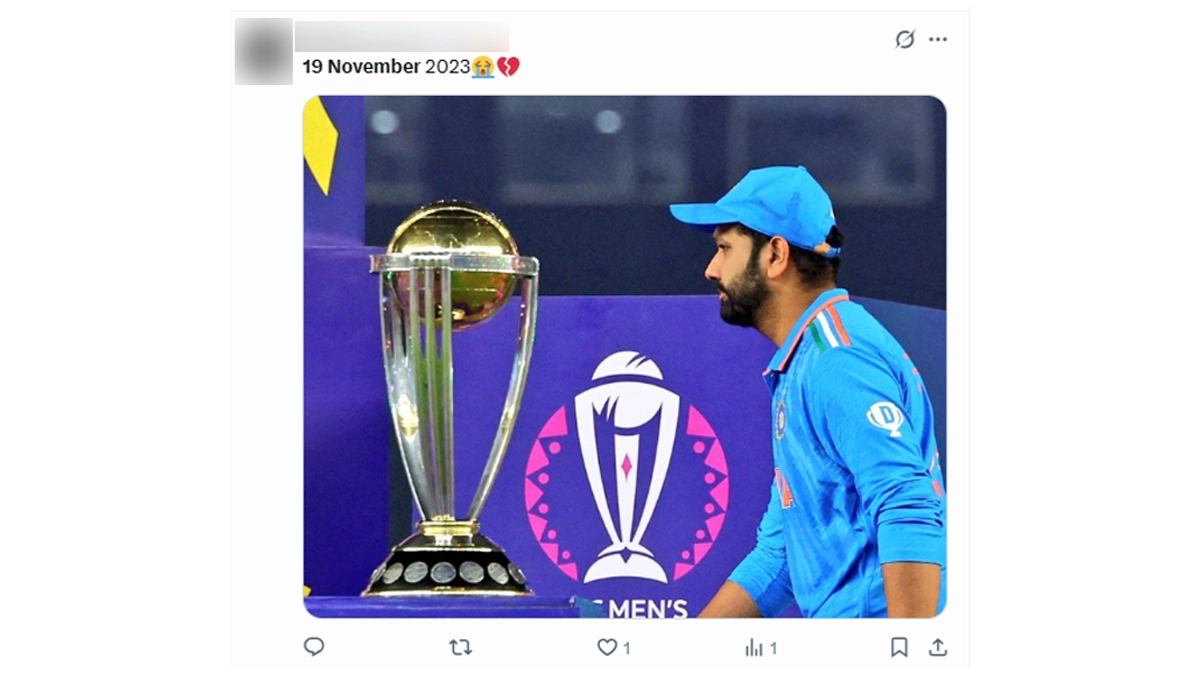Click the share upload arrow icon

pyautogui.click(x=937, y=647)
